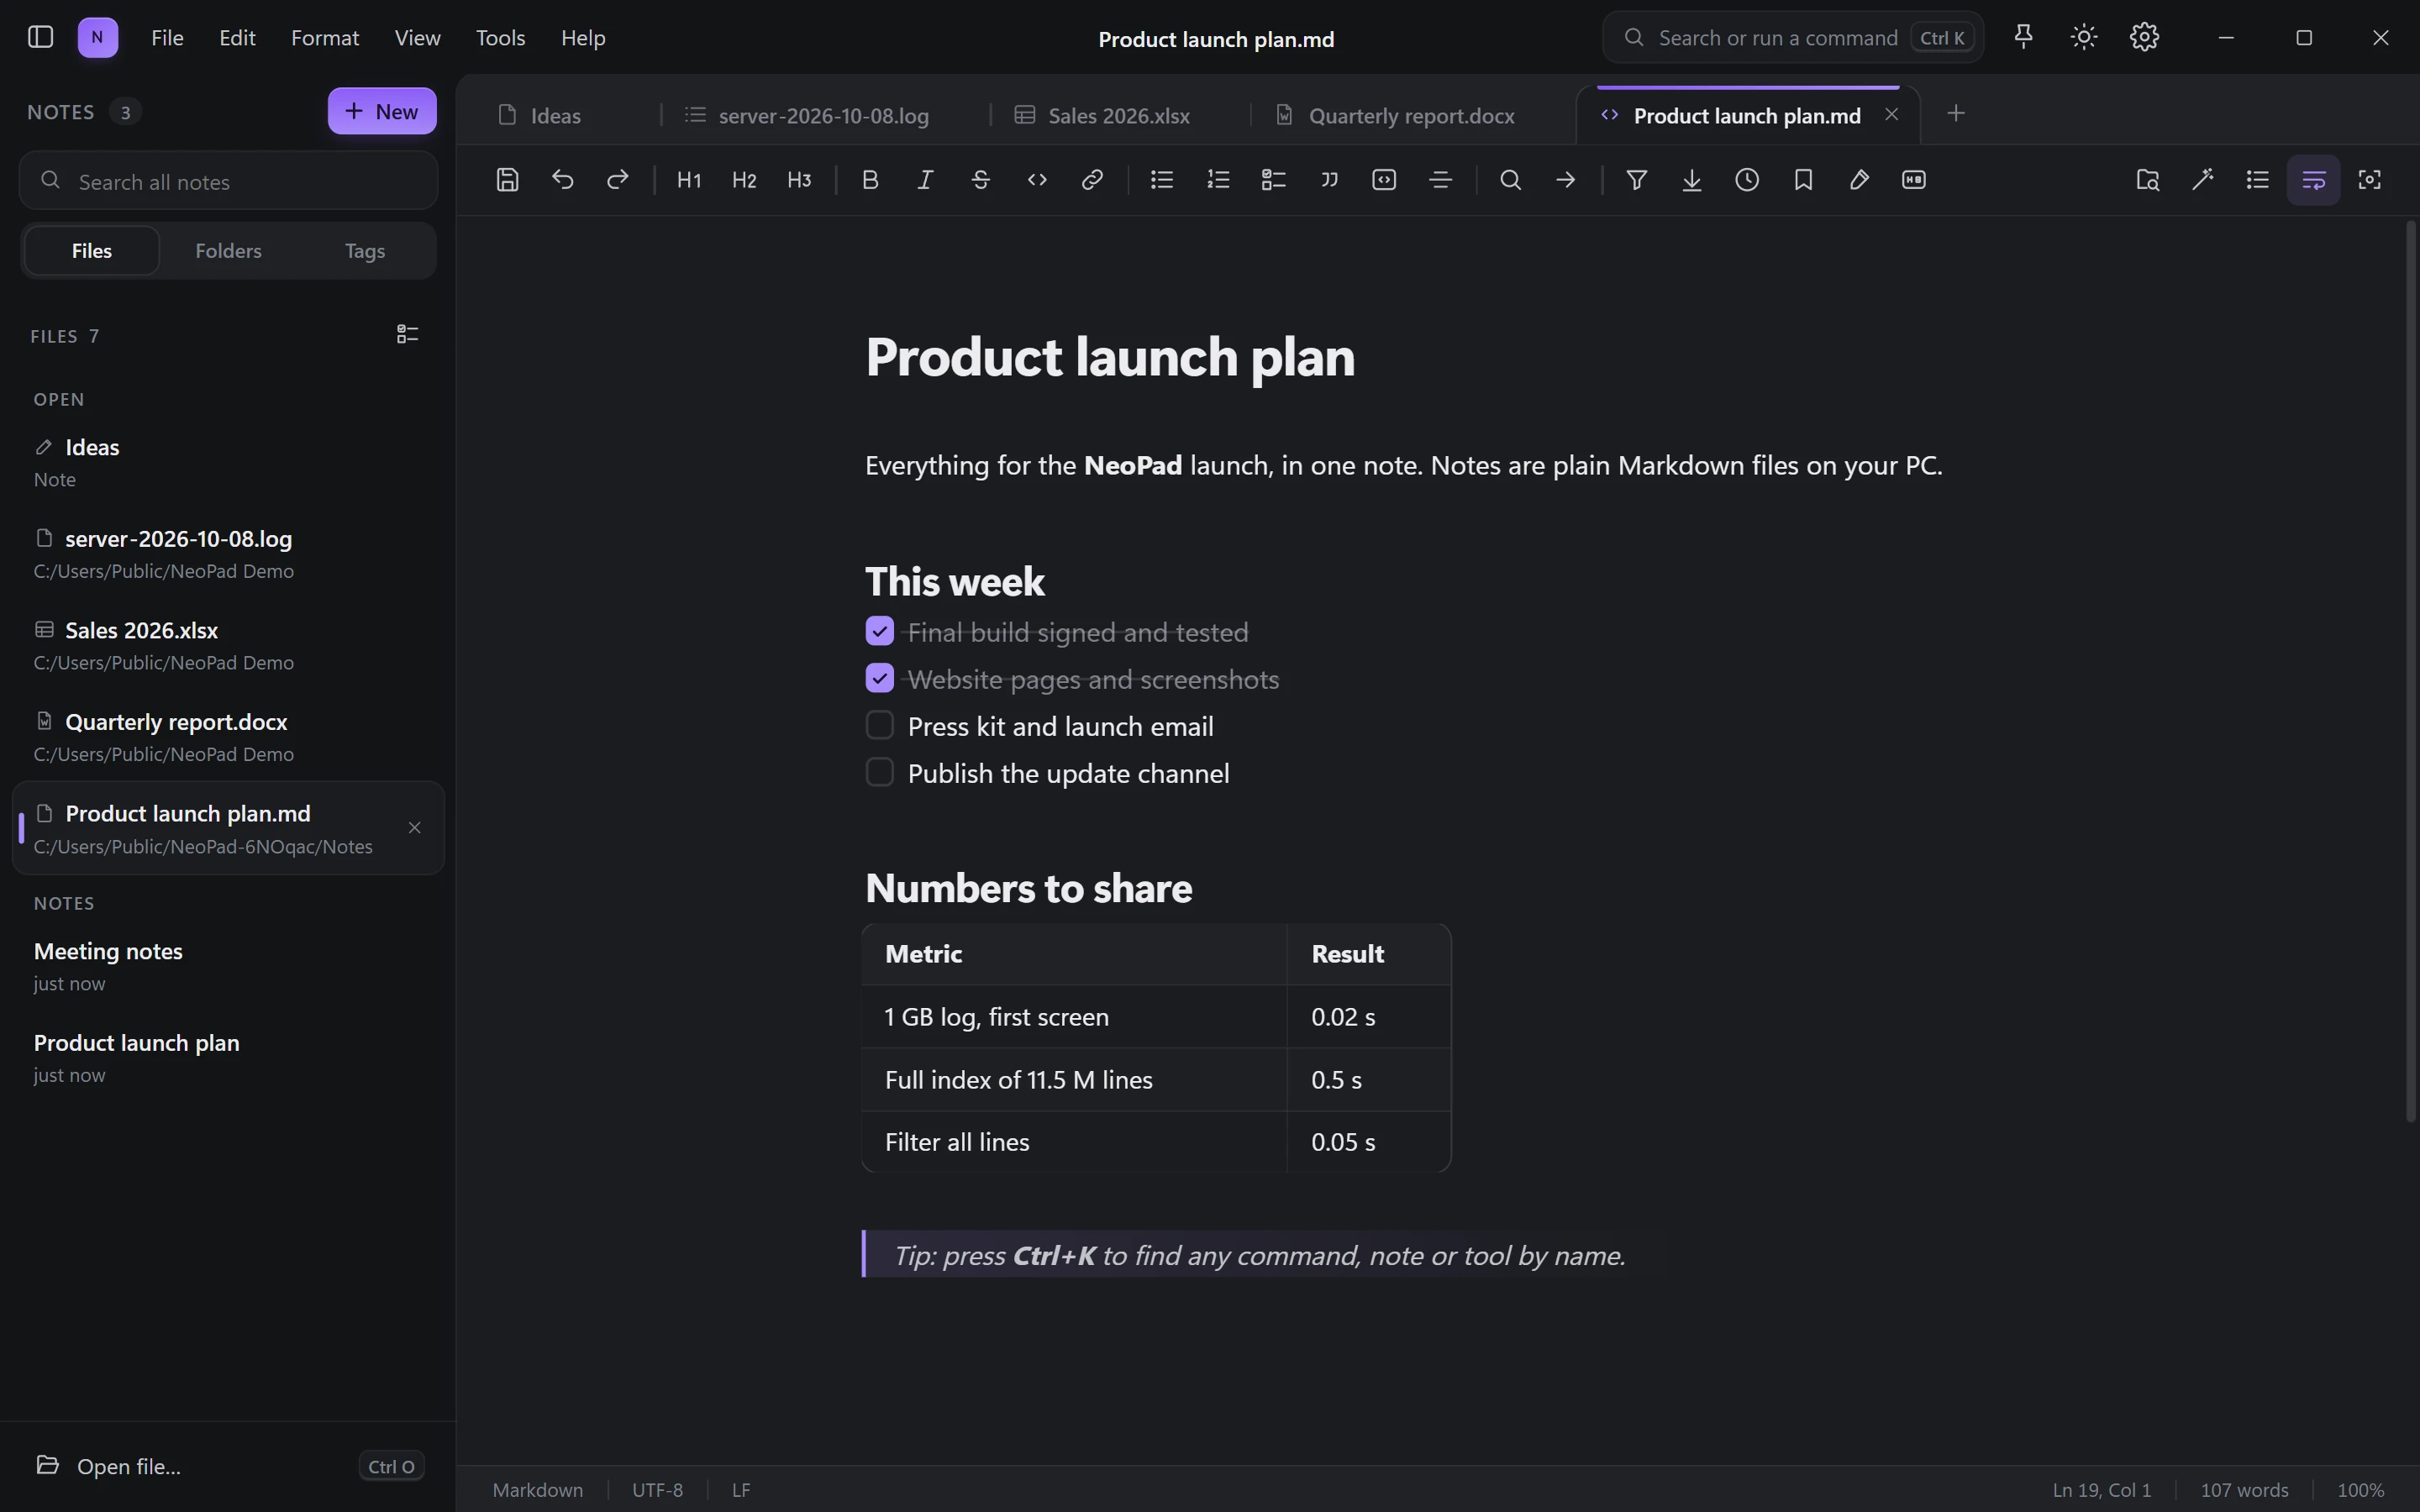
Task: Insert a bulleted list
Action: pyautogui.click(x=1162, y=180)
